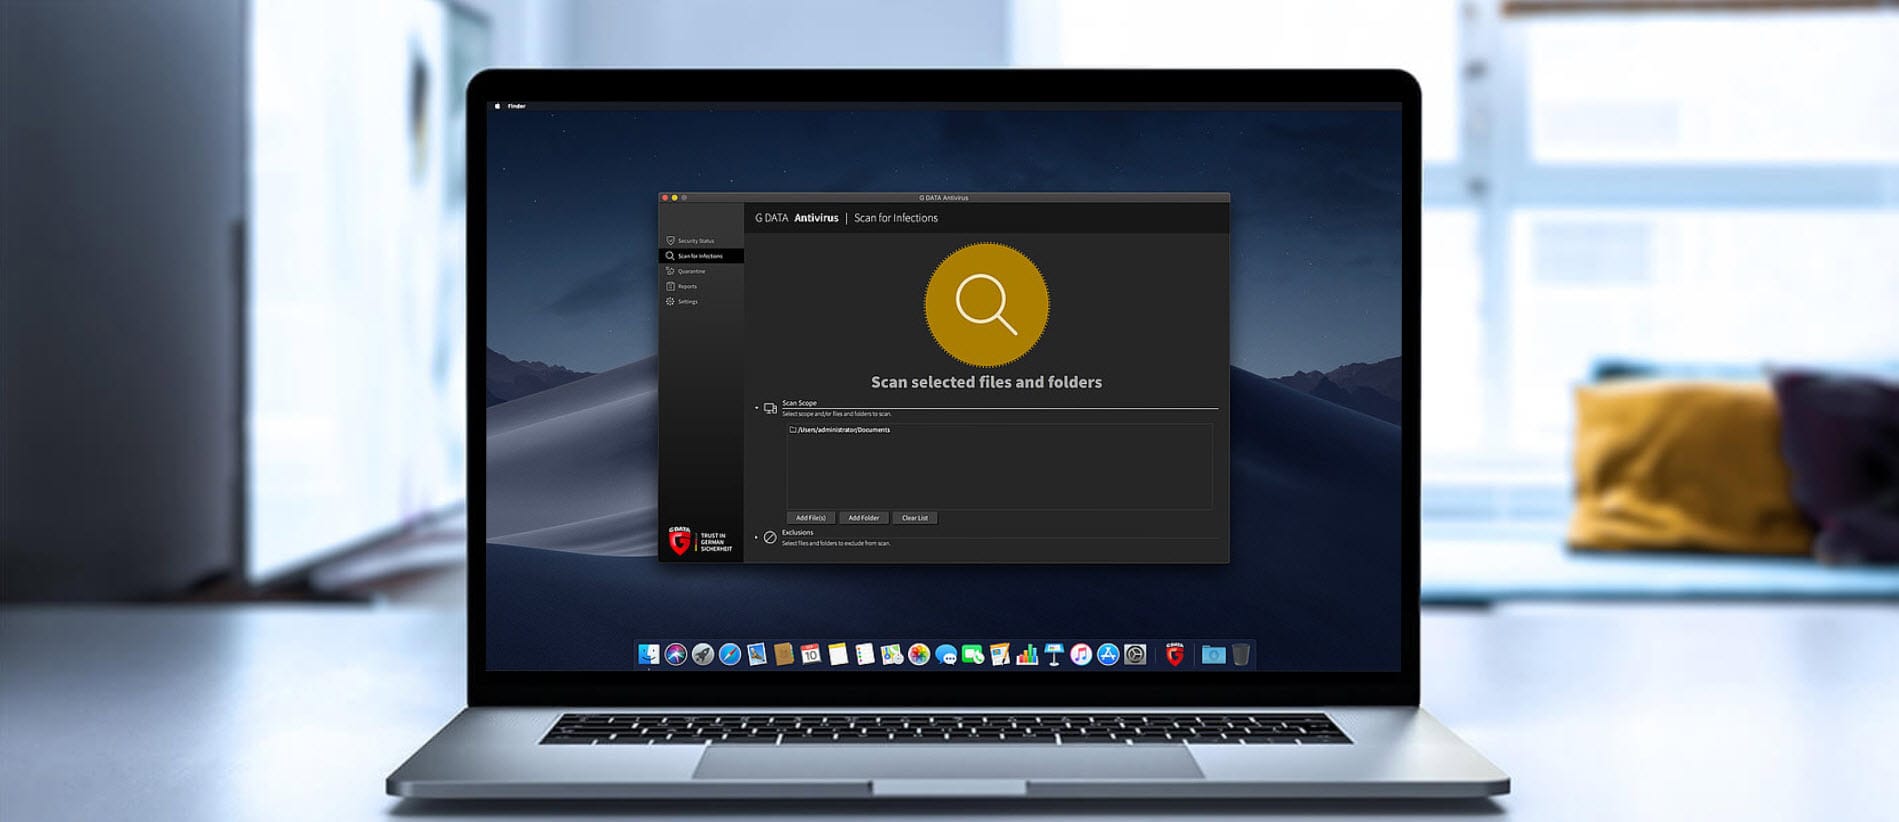Minimize G DATA window with yellow button
This screenshot has height=822, width=1899.
click(675, 198)
